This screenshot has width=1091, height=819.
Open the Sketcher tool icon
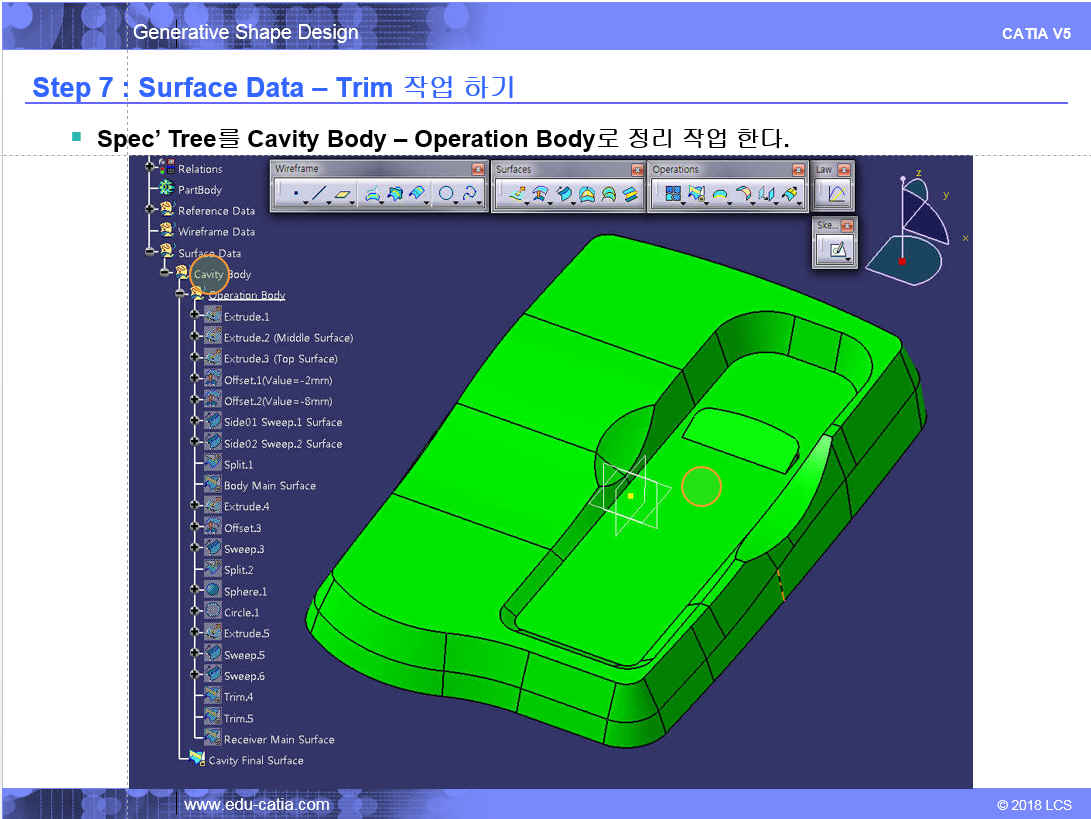[834, 251]
